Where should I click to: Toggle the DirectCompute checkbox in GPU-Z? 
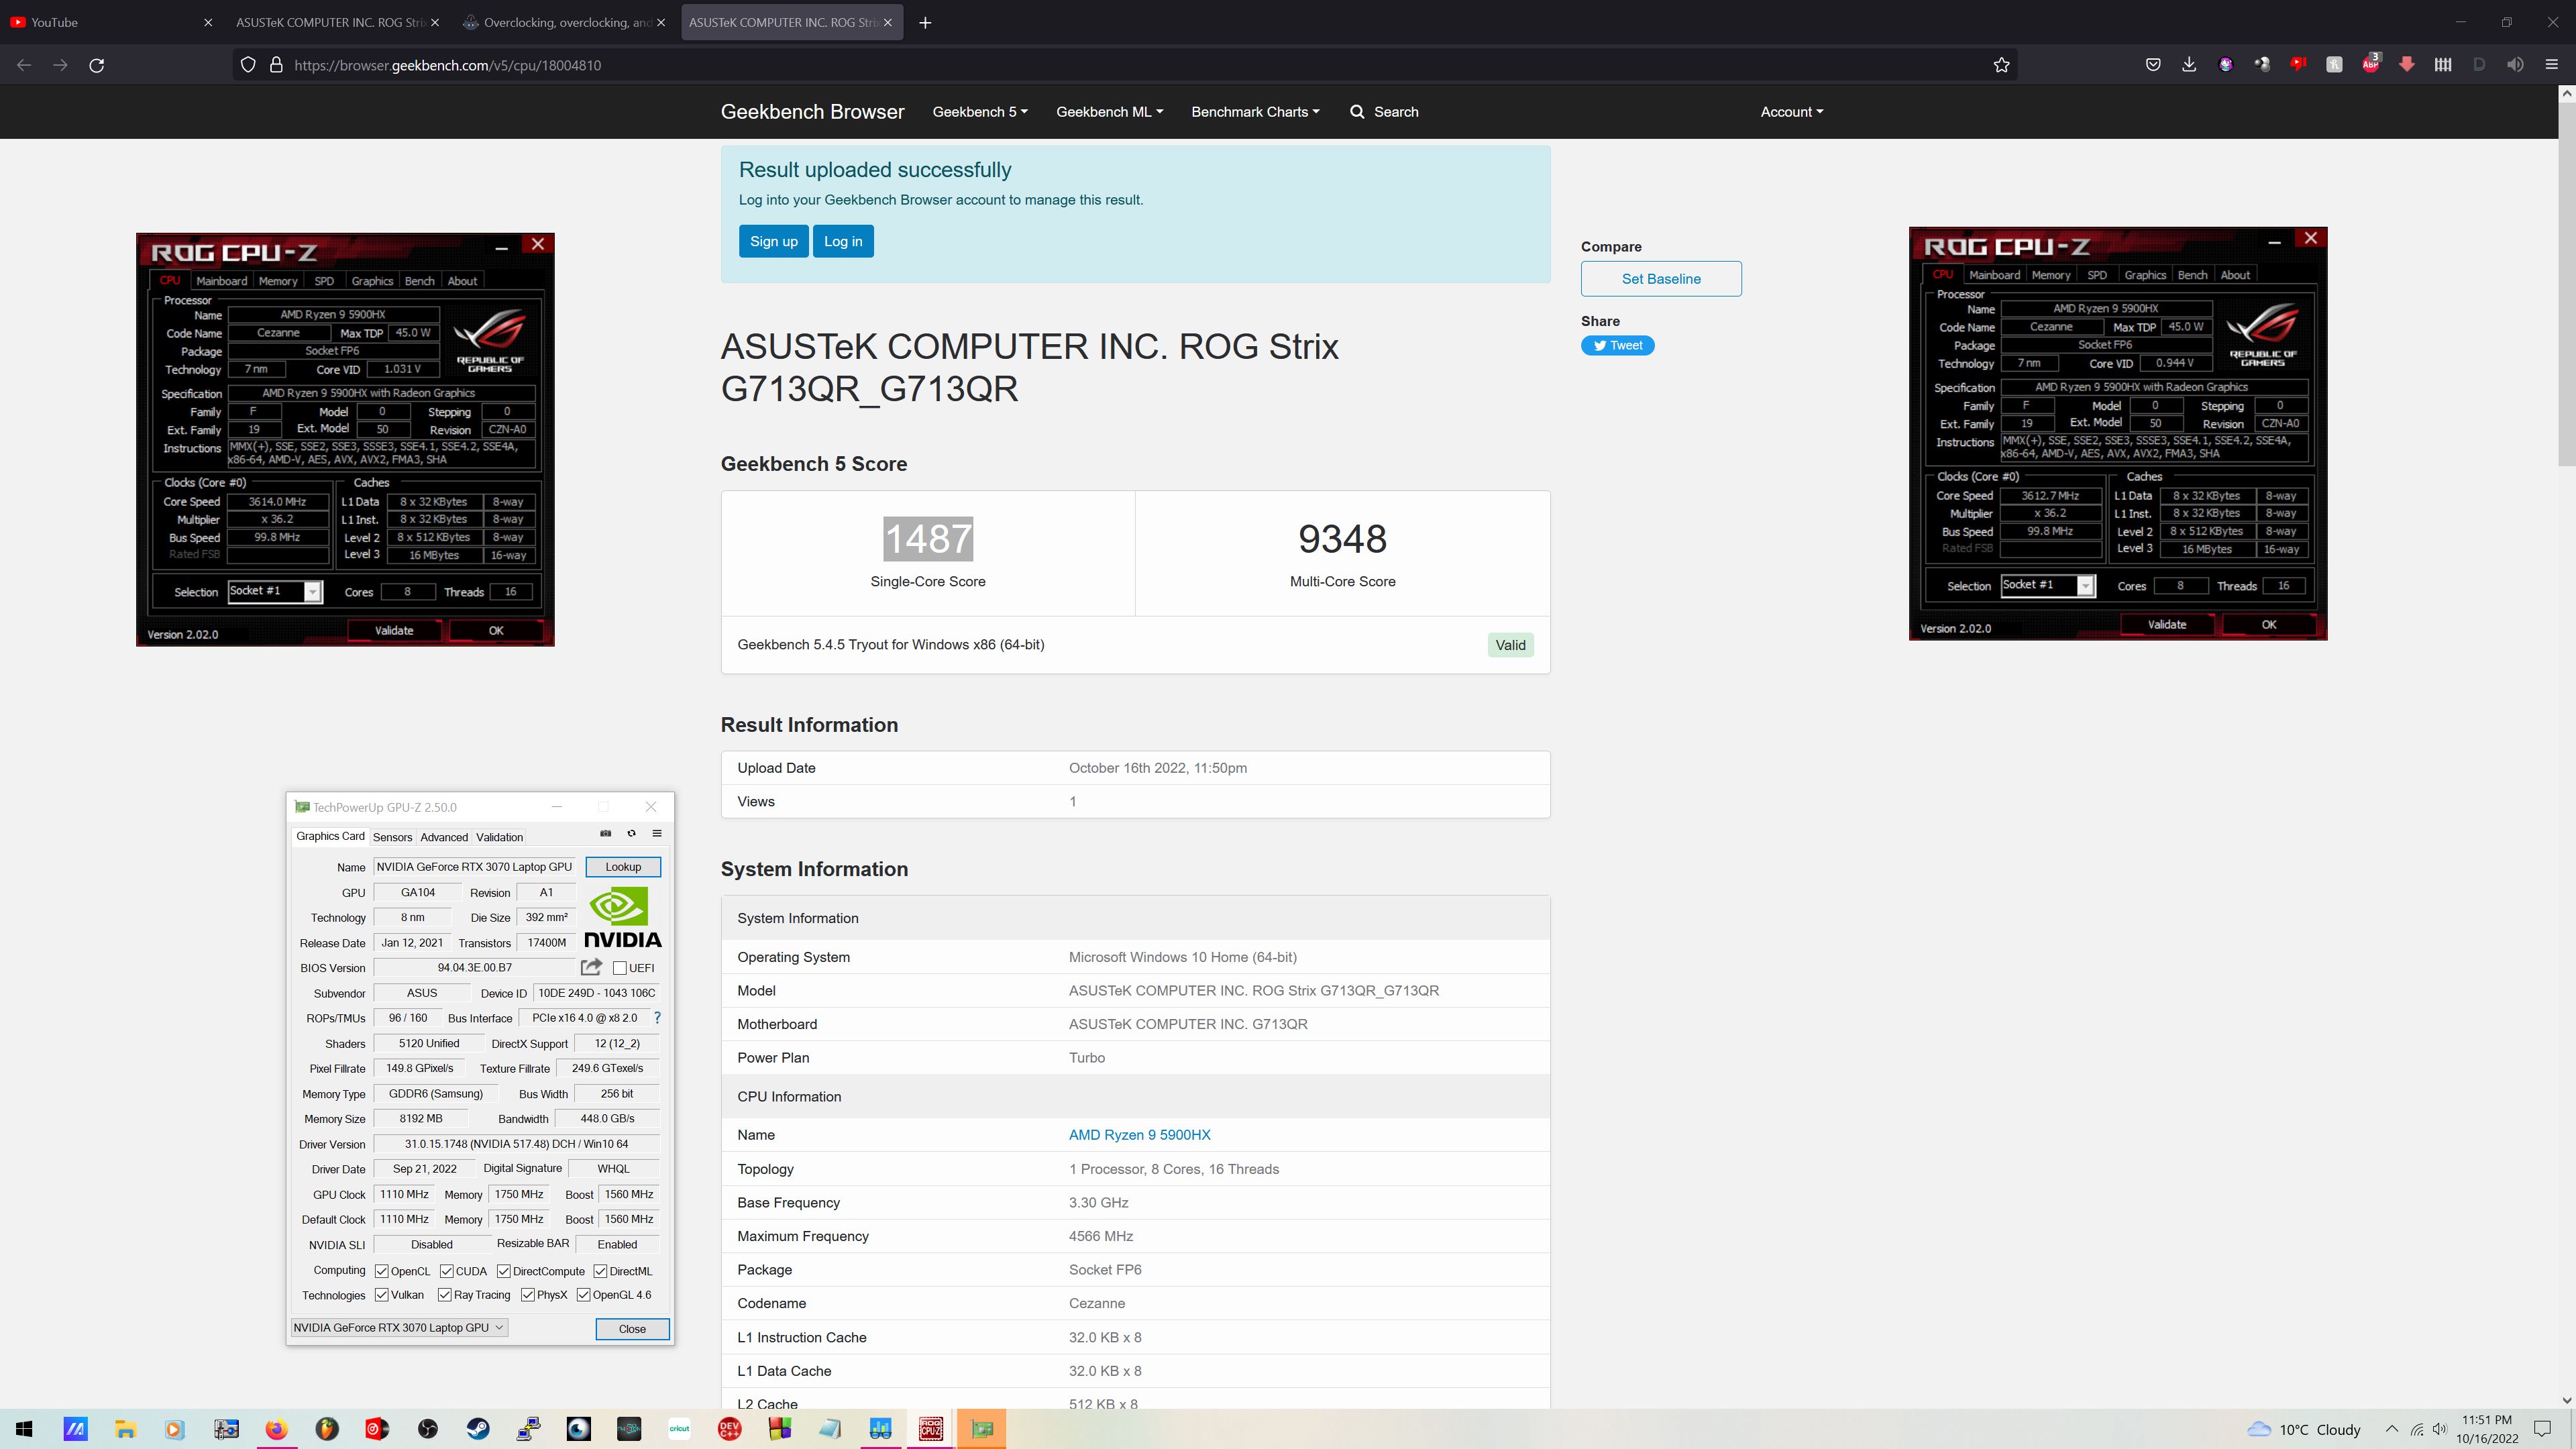click(504, 1271)
